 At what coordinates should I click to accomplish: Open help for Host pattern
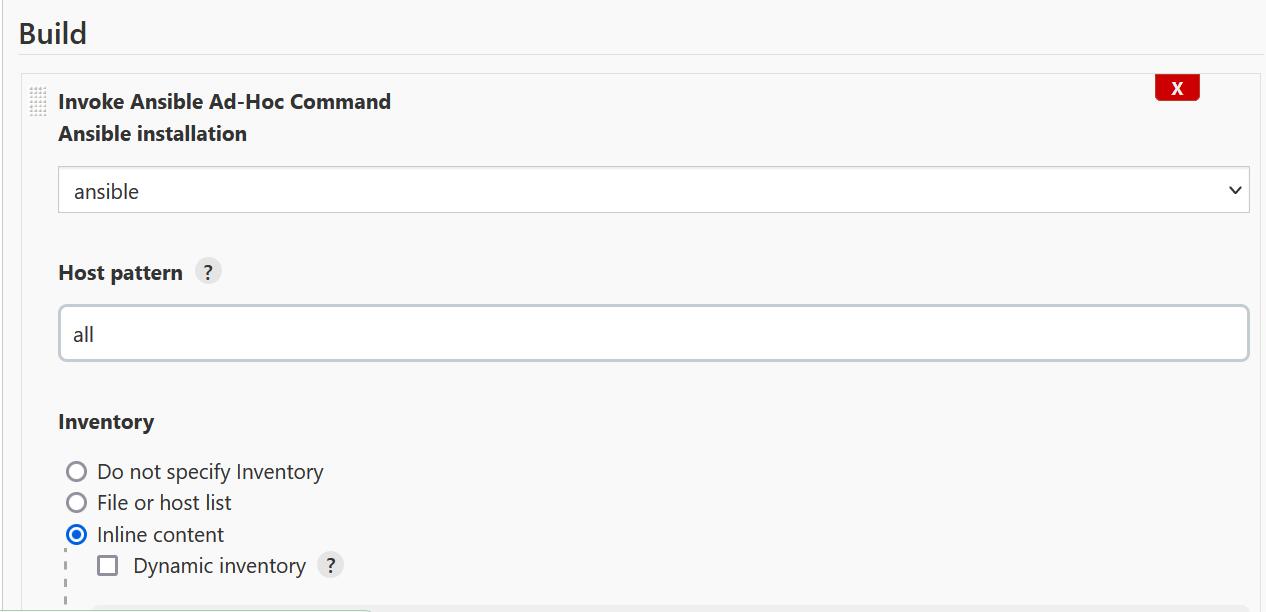(x=208, y=272)
